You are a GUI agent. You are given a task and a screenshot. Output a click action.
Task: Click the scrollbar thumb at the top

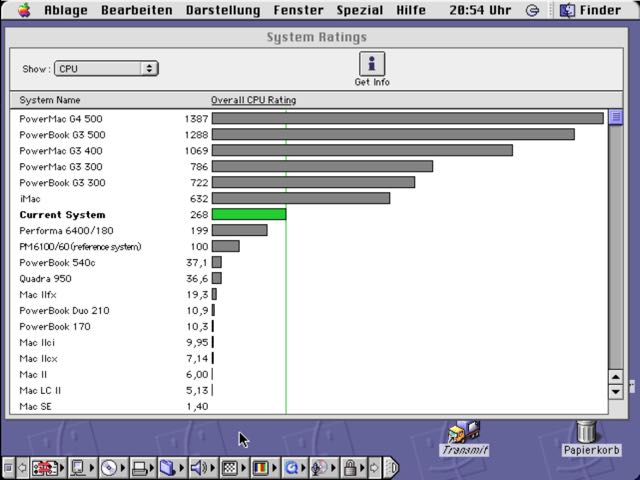[x=616, y=117]
